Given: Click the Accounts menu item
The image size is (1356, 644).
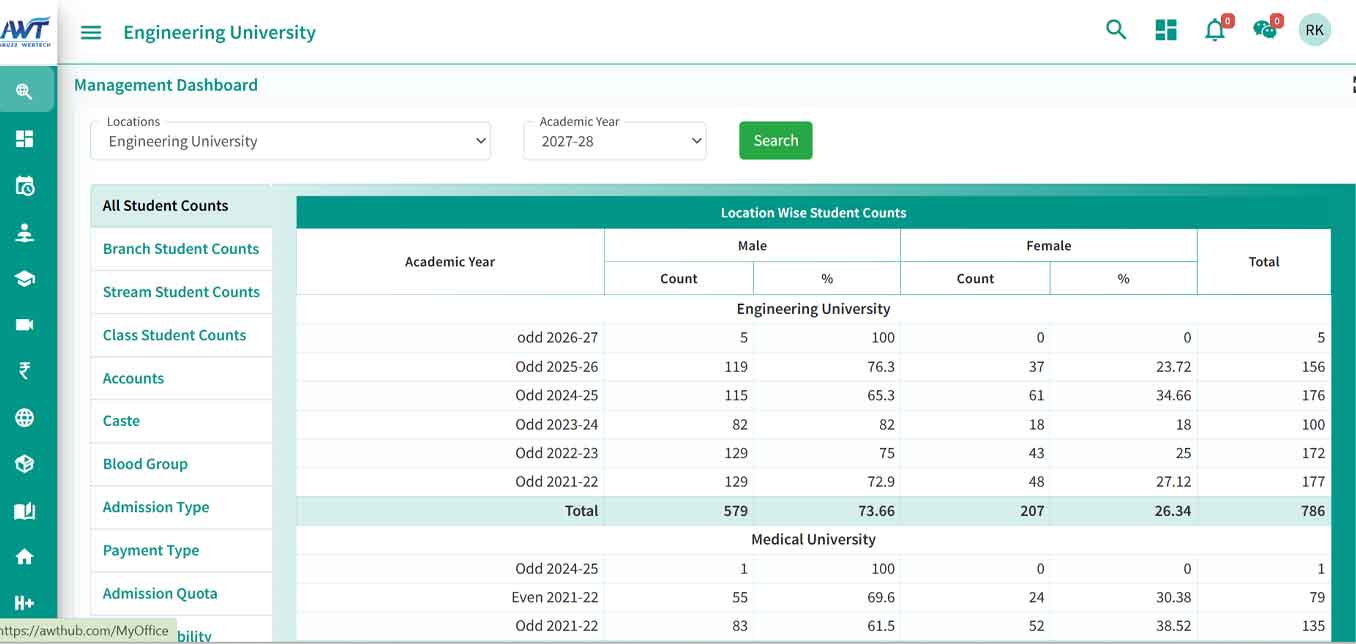Looking at the screenshot, I should pyautogui.click(x=133, y=378).
